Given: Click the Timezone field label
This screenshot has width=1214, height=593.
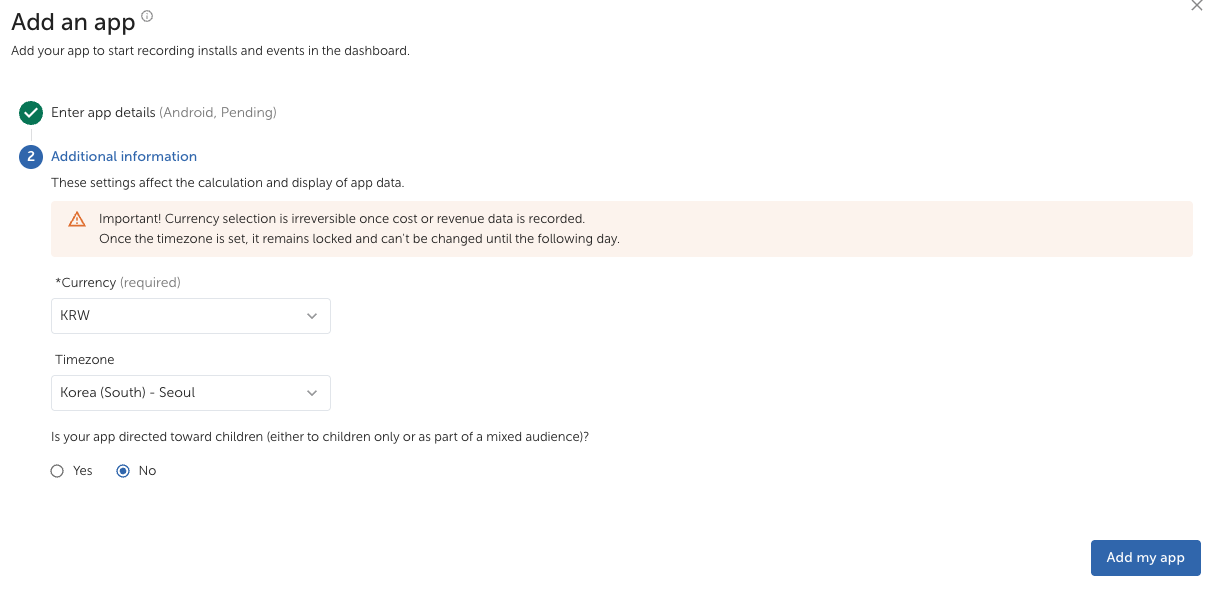Looking at the screenshot, I should (85, 360).
